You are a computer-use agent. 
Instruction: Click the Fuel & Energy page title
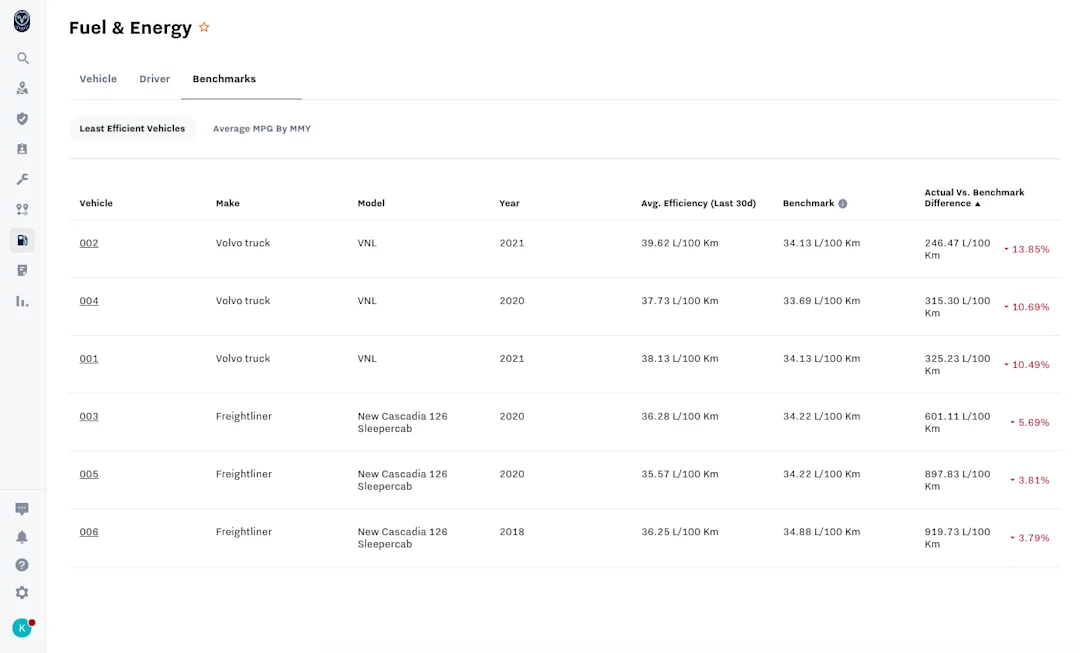point(130,28)
